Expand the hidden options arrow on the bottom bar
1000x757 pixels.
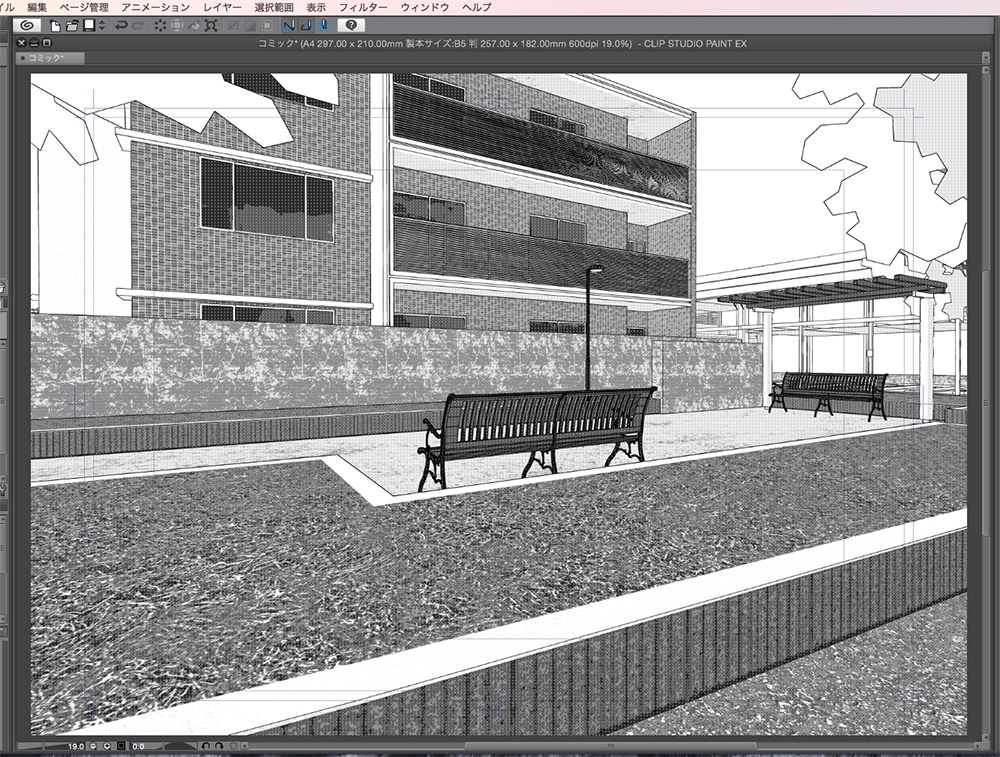pos(245,745)
